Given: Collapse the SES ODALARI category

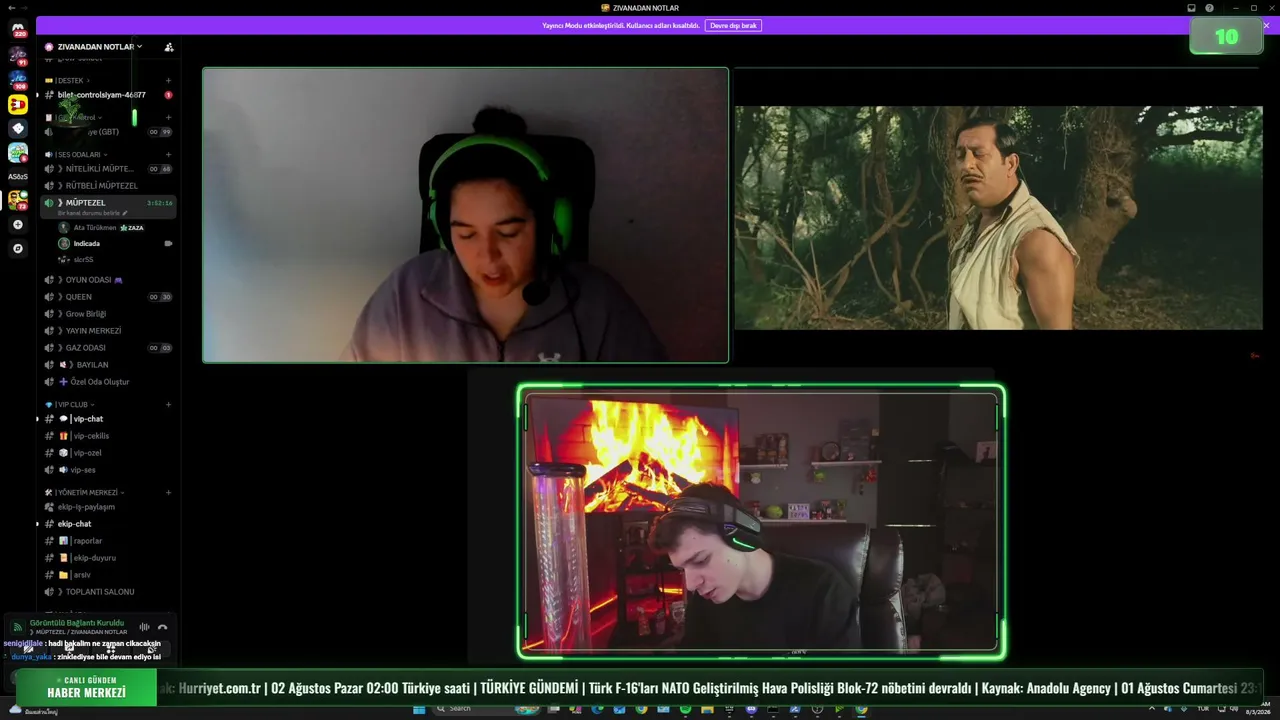Looking at the screenshot, I should point(76,155).
